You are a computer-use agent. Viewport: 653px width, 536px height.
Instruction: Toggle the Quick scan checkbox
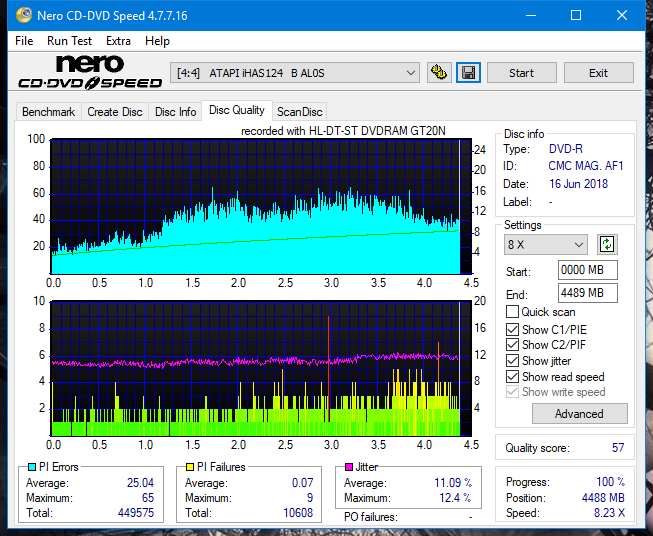pos(512,312)
